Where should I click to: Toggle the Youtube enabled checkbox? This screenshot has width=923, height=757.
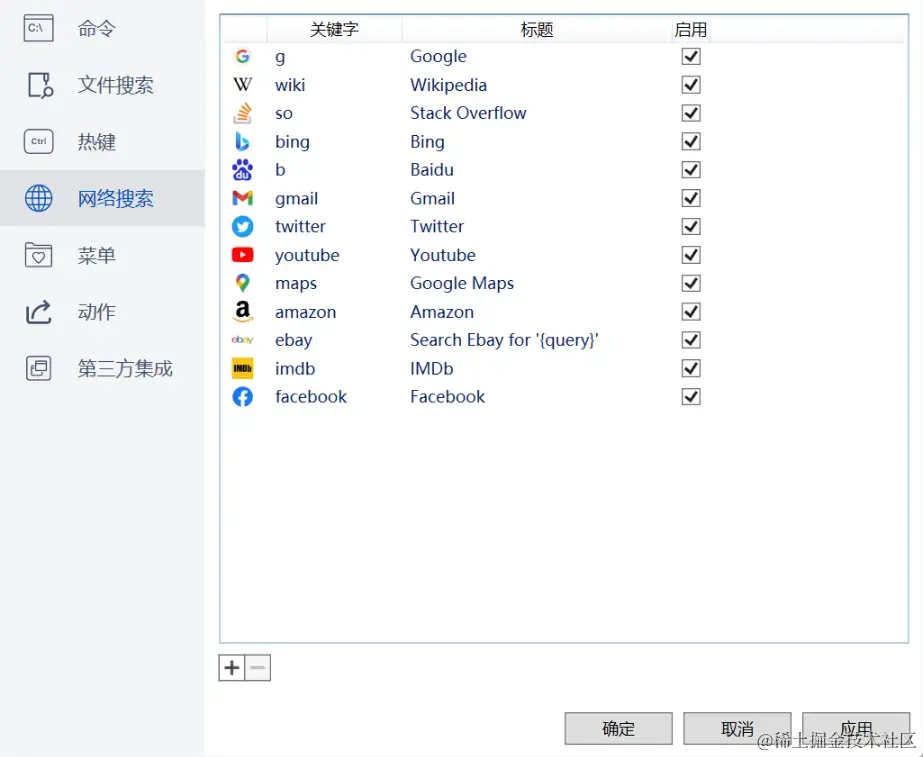click(x=691, y=255)
